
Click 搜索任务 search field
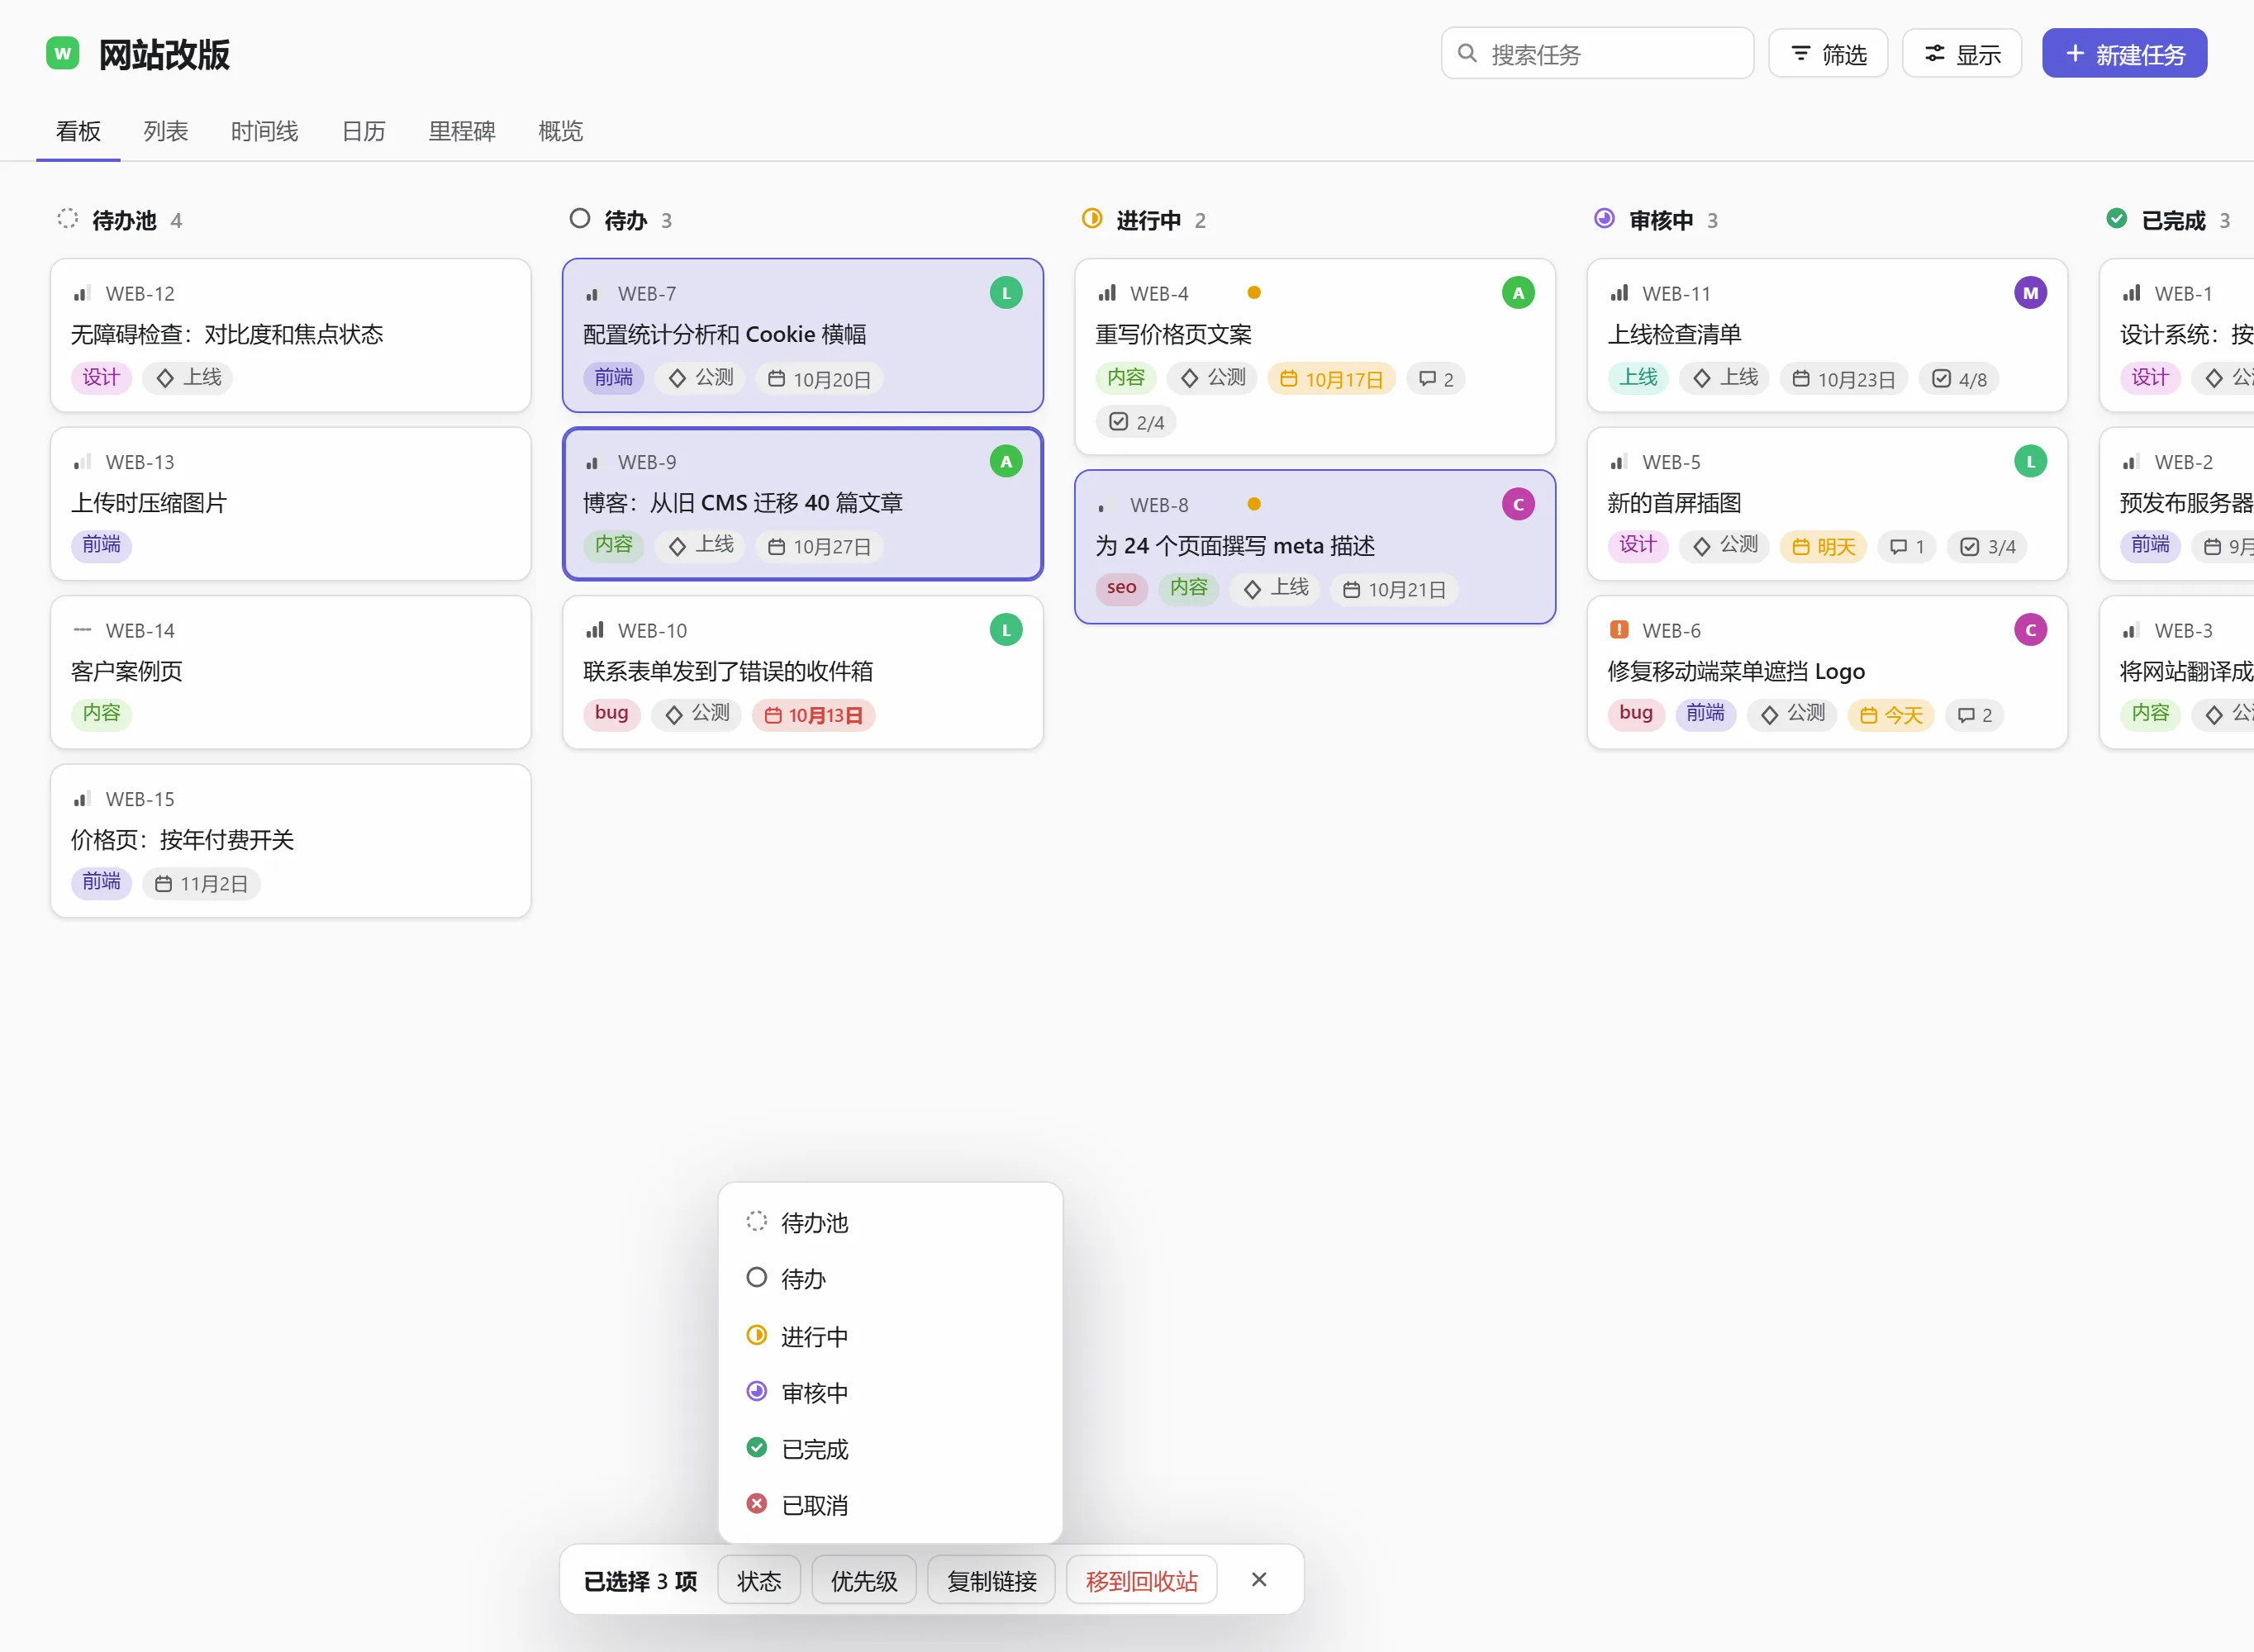tap(1596, 53)
